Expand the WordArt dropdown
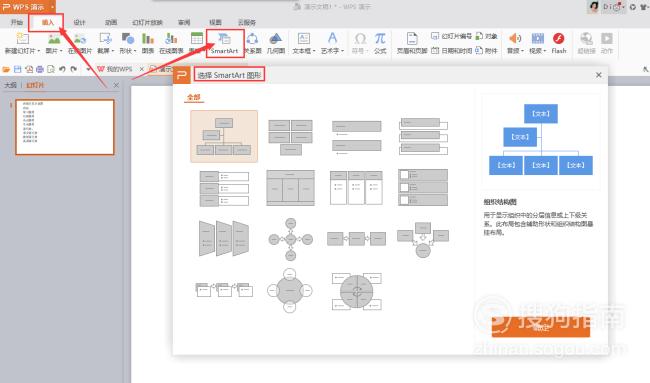The image size is (650, 383). pyautogui.click(x=342, y=51)
